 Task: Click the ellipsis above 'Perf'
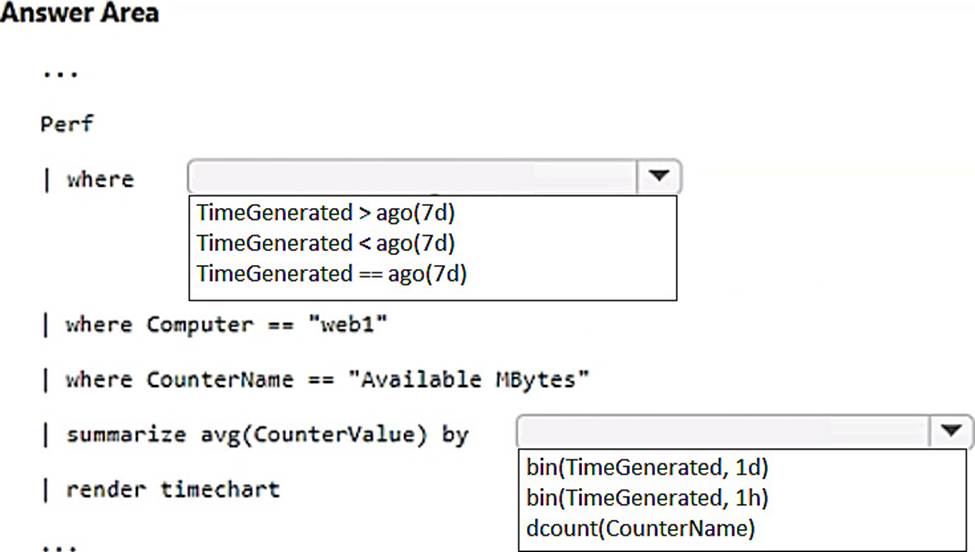click(x=60, y=72)
